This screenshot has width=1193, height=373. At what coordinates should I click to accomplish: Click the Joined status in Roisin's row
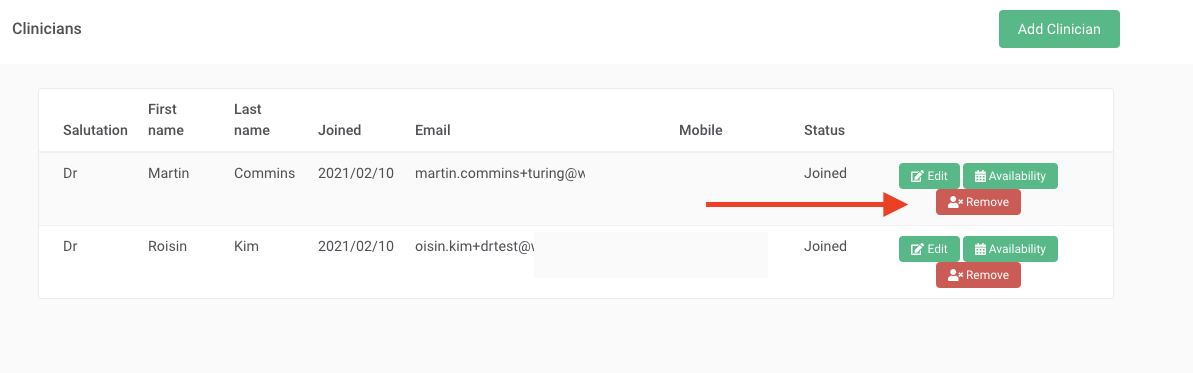click(825, 247)
